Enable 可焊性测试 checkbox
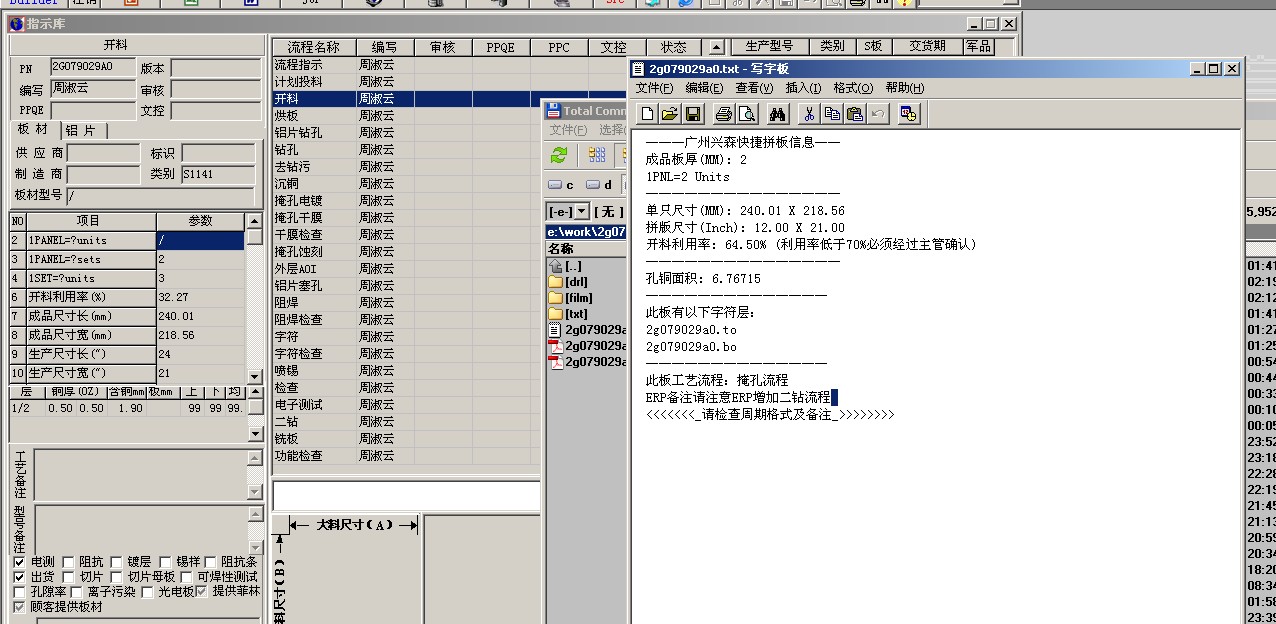Screen dimensions: 1276x624 [x=187, y=577]
